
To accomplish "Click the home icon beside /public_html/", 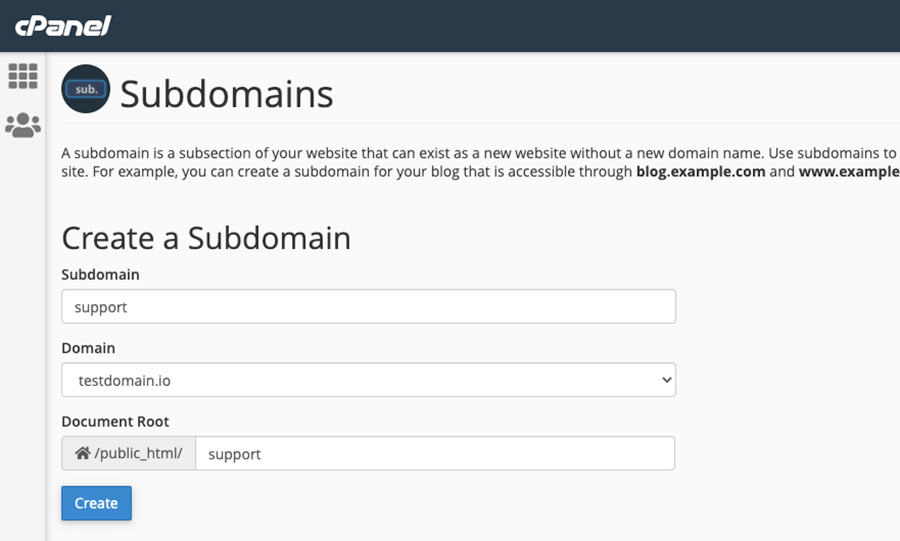I will pos(83,453).
